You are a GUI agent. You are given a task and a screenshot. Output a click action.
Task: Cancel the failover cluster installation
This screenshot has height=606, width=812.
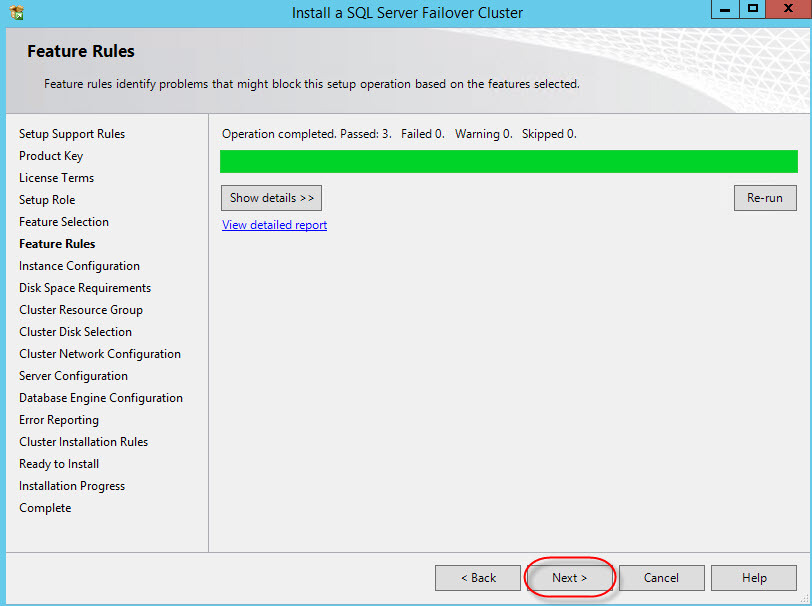pyautogui.click(x=661, y=578)
